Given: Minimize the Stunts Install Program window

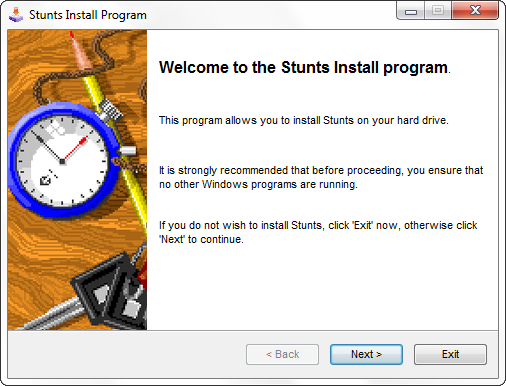Looking at the screenshot, I should click(x=411, y=10).
